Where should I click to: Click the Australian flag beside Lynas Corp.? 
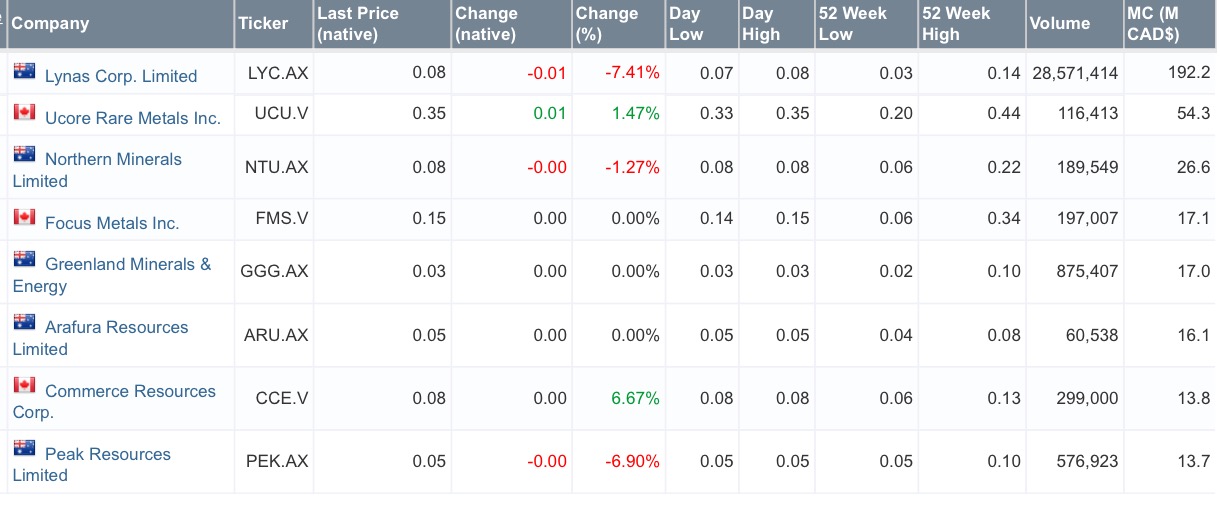(x=24, y=72)
